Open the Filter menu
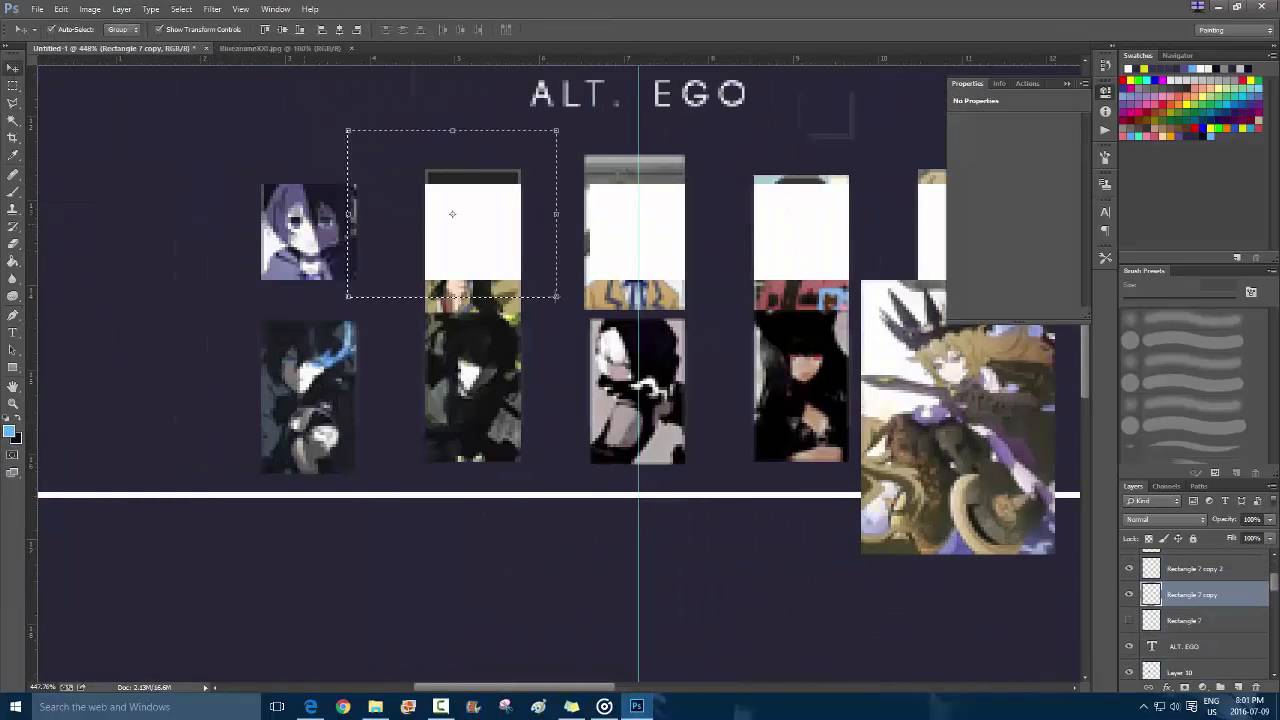Viewport: 1280px width, 720px height. click(x=212, y=9)
